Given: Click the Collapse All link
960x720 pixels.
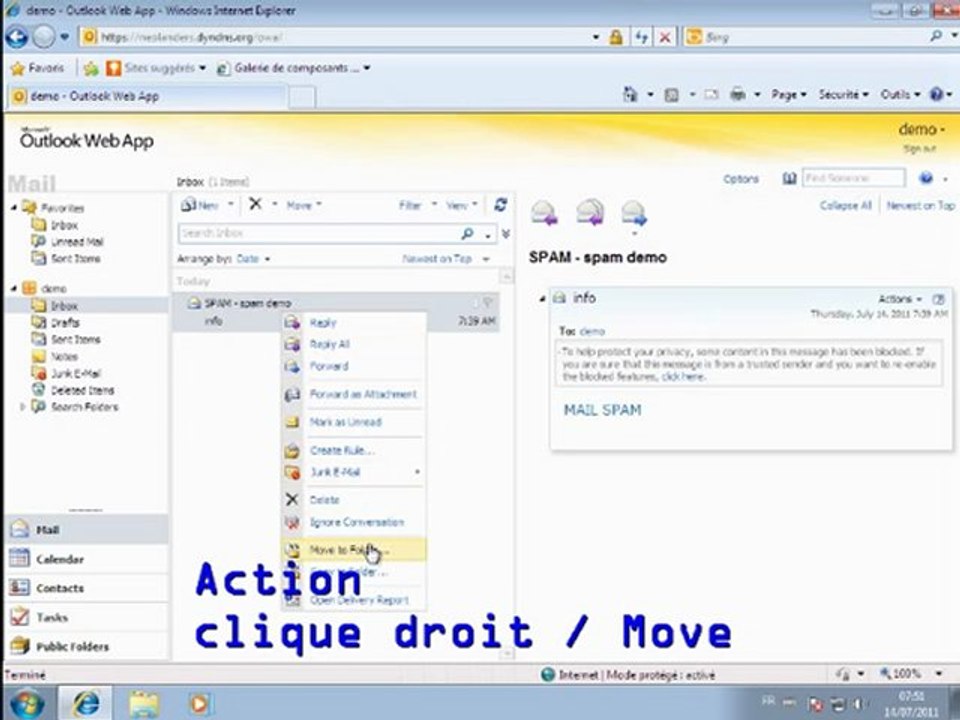Looking at the screenshot, I should tap(846, 206).
